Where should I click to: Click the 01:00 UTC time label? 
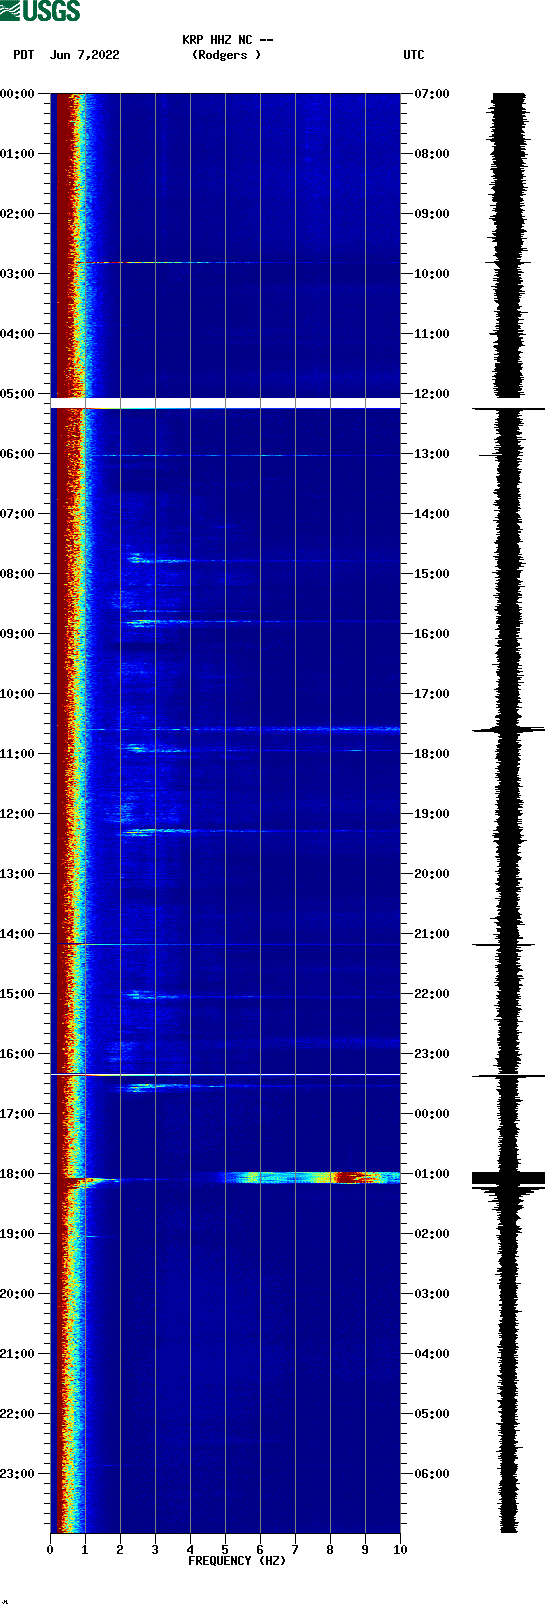coord(432,1174)
